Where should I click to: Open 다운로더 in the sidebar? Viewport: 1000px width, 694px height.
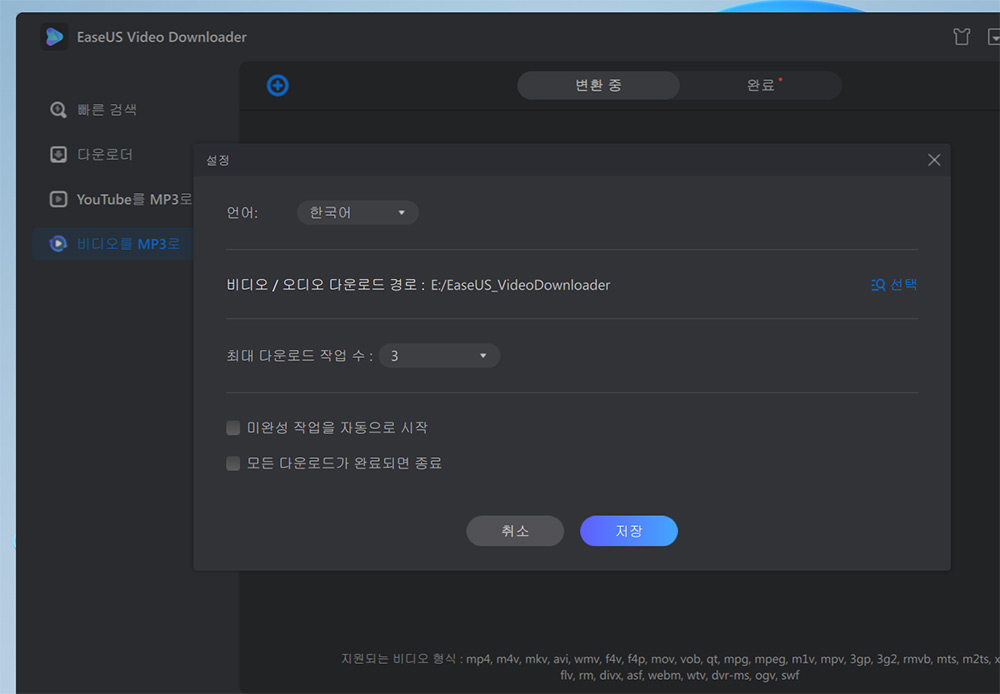click(x=91, y=154)
